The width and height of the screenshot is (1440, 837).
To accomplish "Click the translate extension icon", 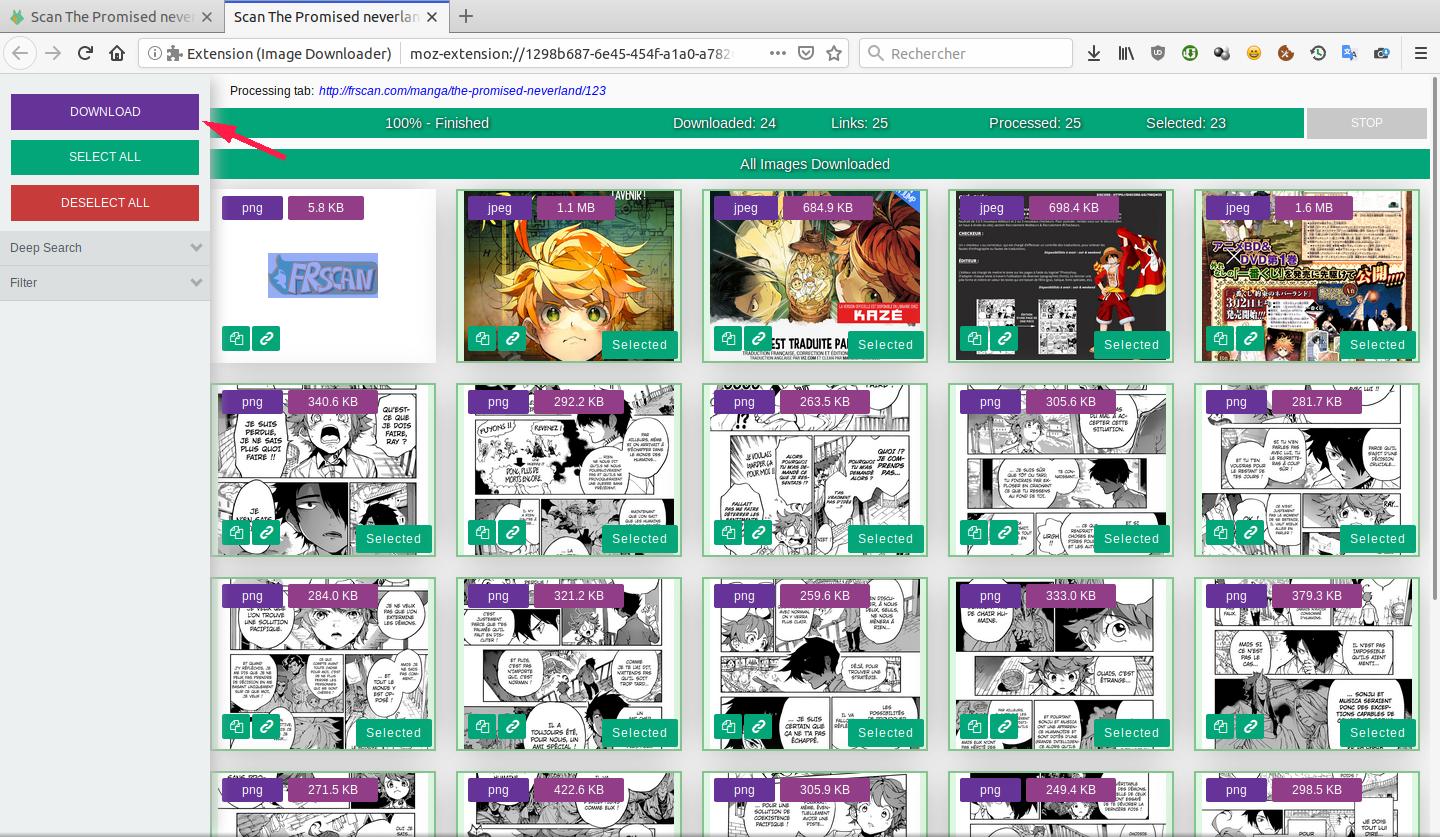I will (x=1349, y=53).
